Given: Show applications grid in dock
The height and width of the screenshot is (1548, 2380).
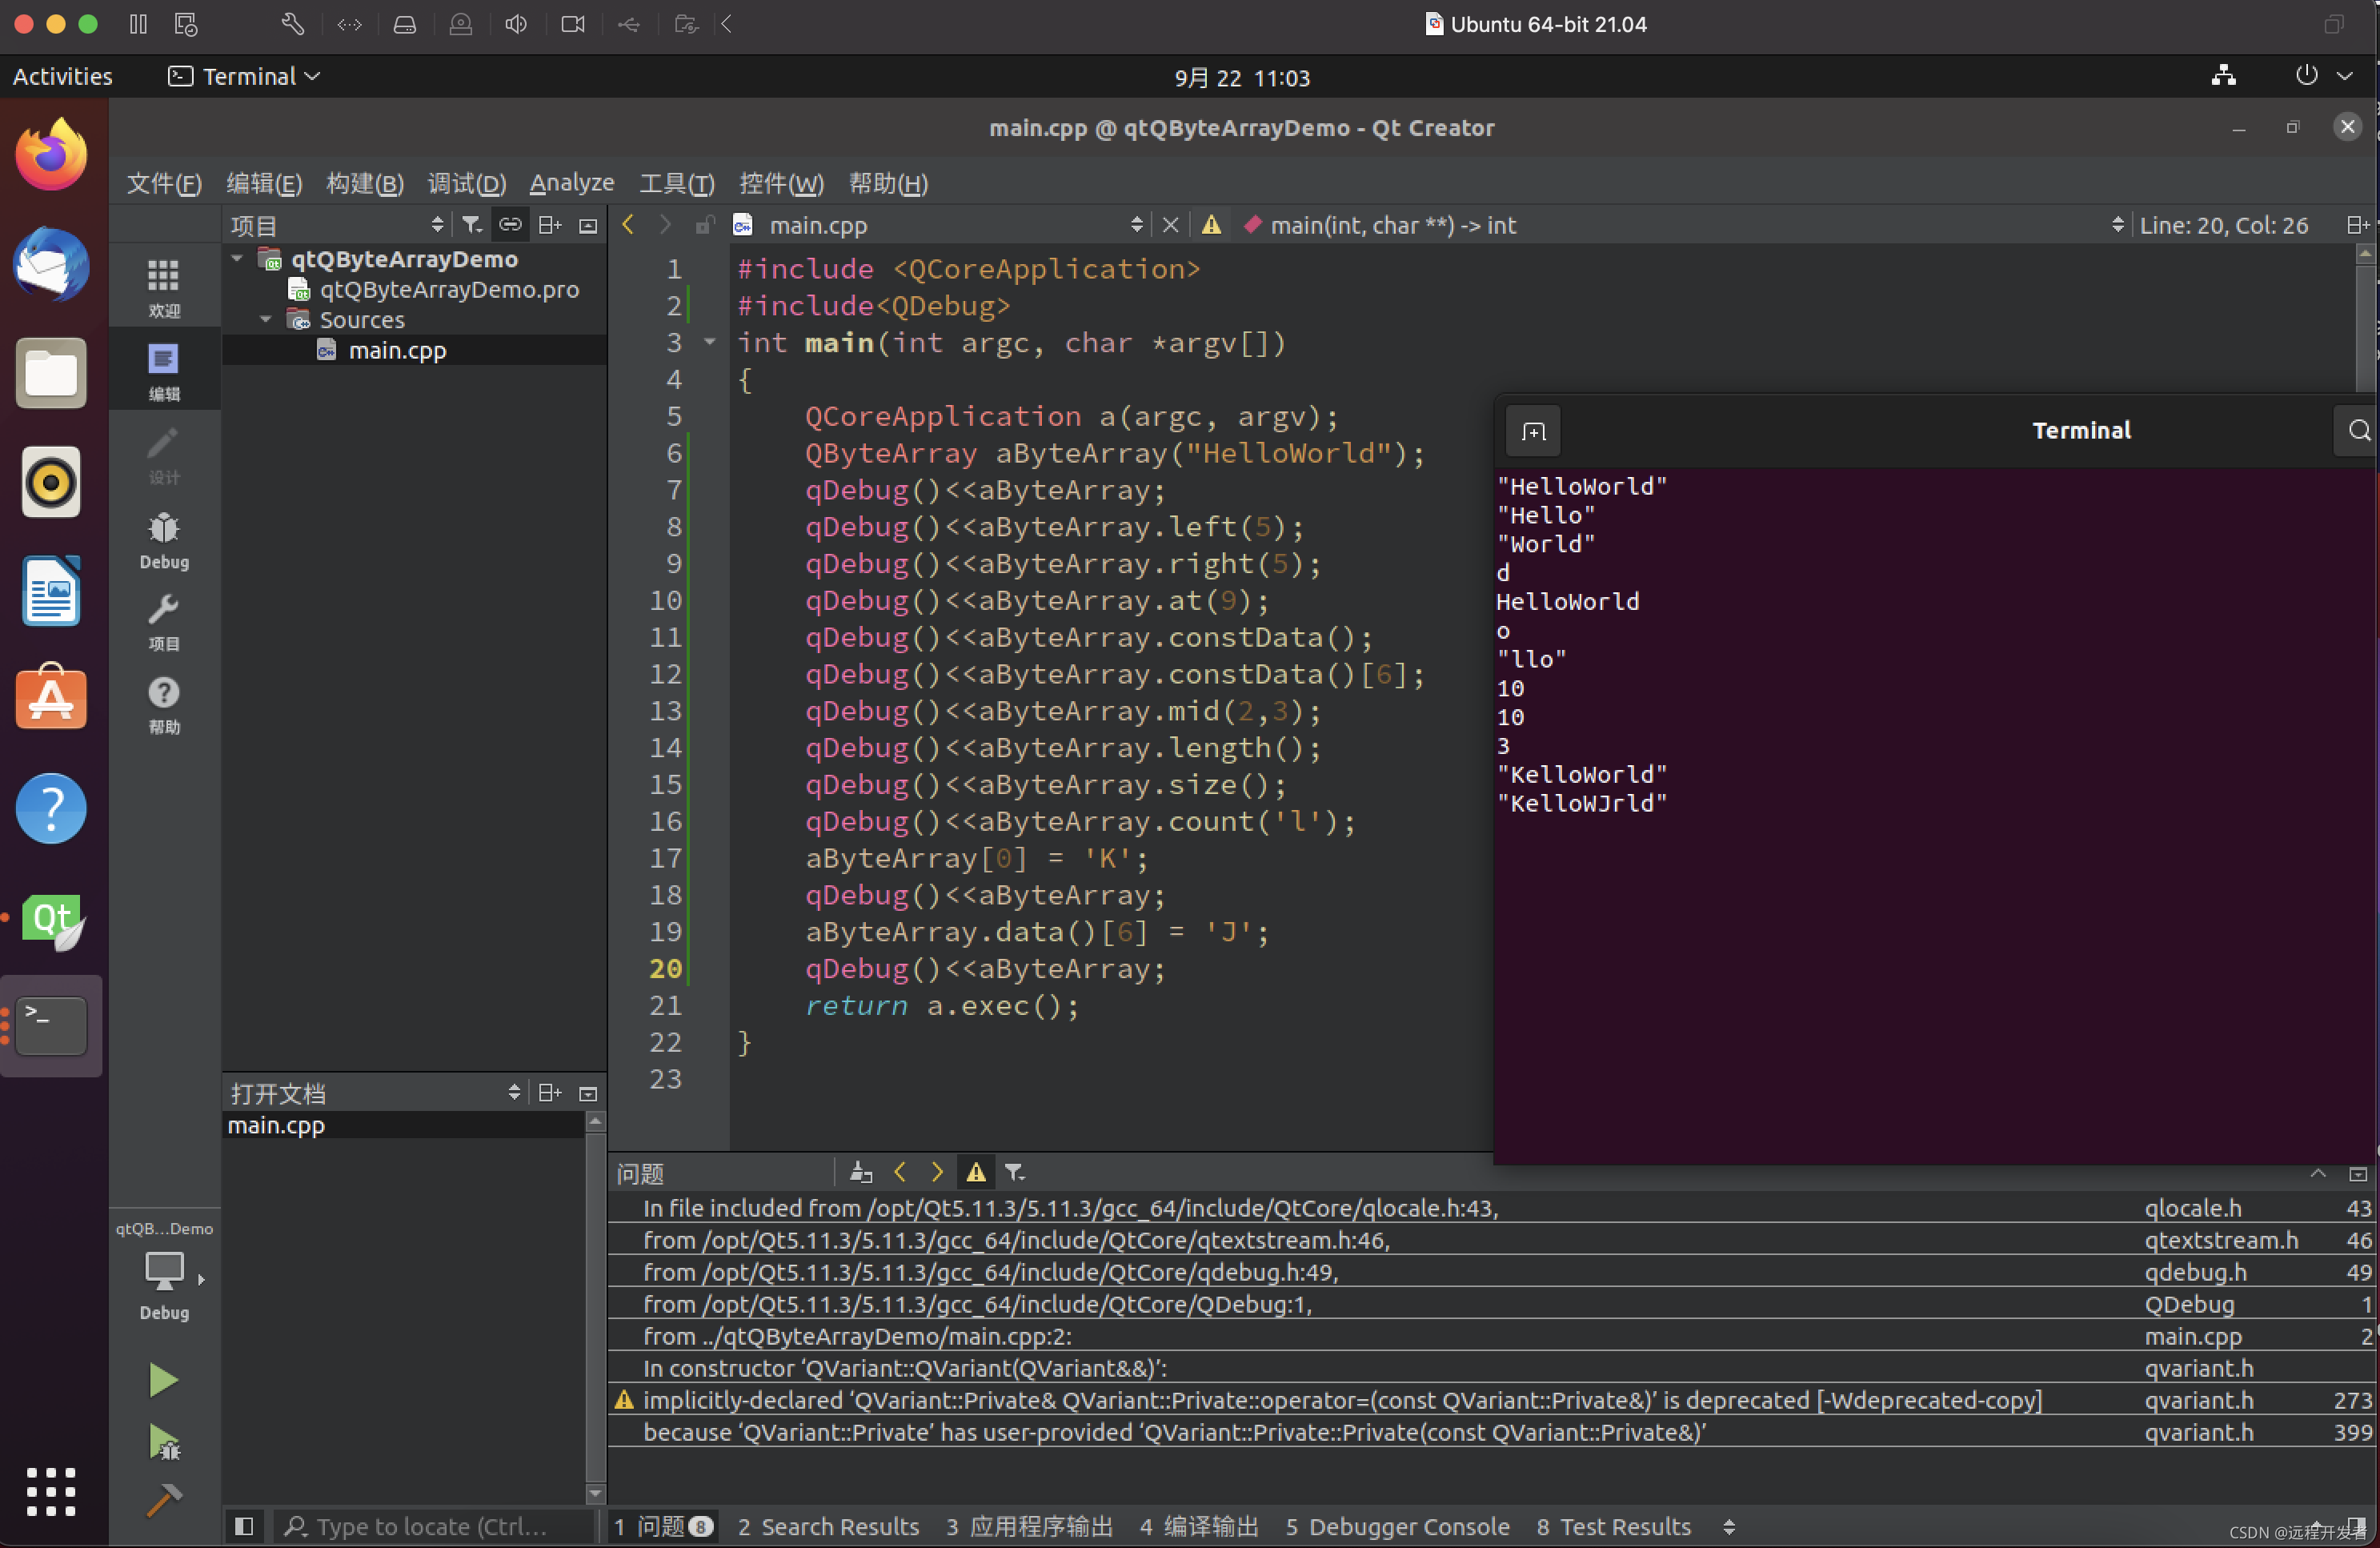Looking at the screenshot, I should coord(51,1492).
